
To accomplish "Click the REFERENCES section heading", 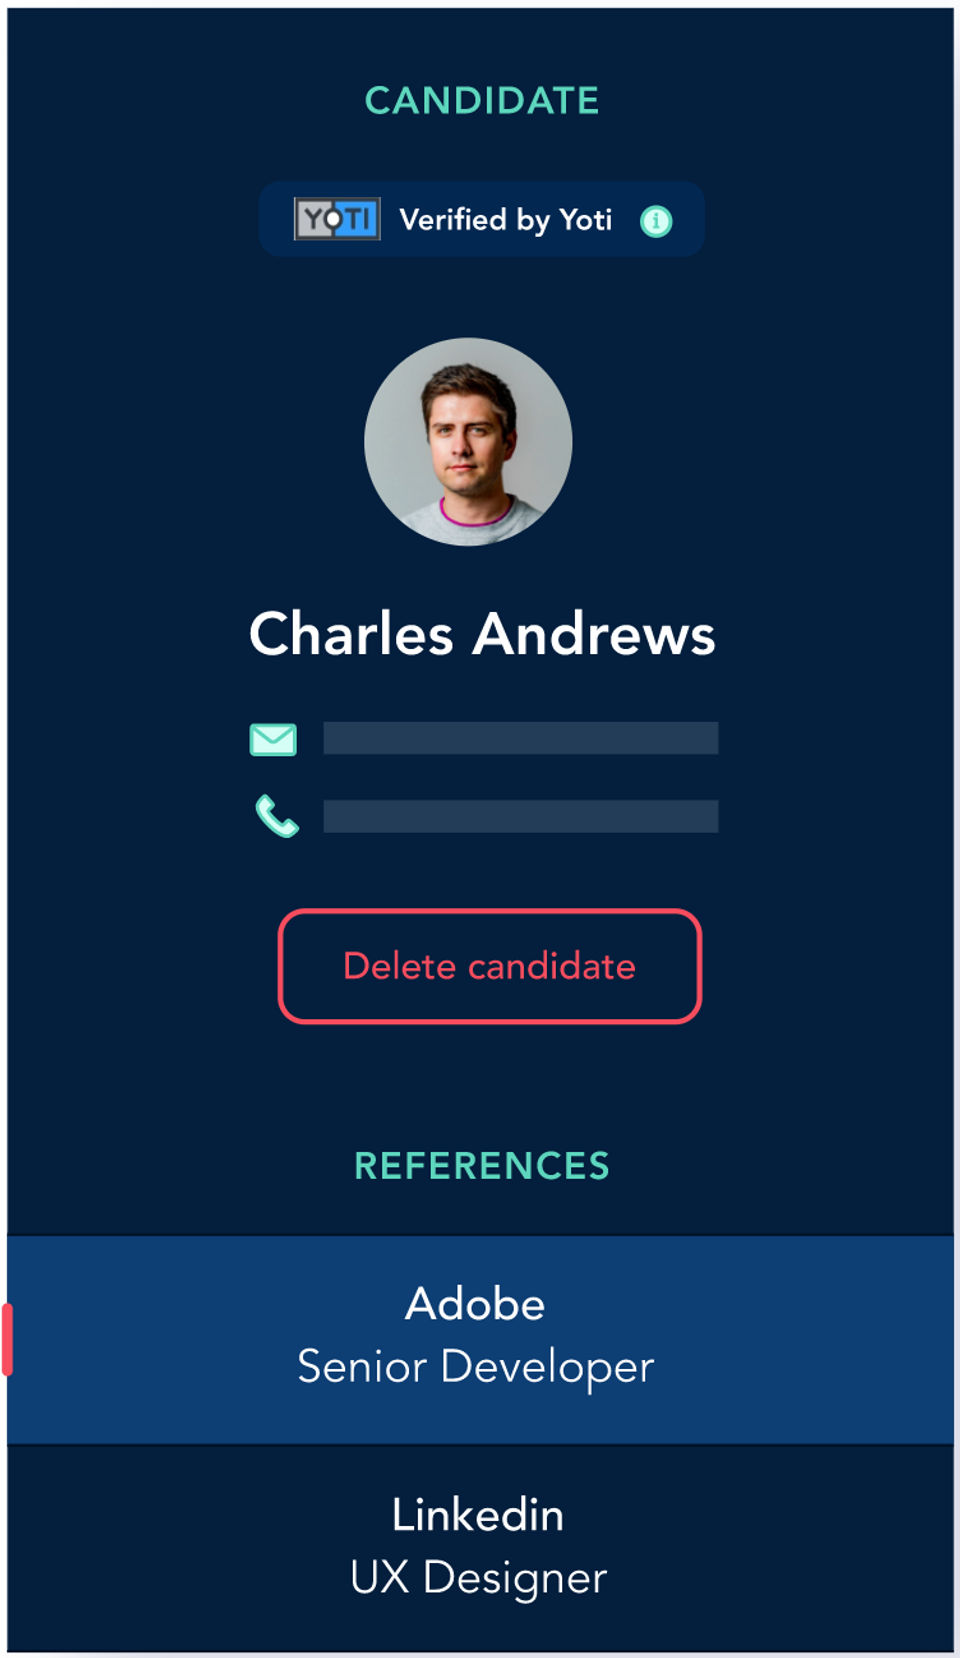I will [x=482, y=1166].
